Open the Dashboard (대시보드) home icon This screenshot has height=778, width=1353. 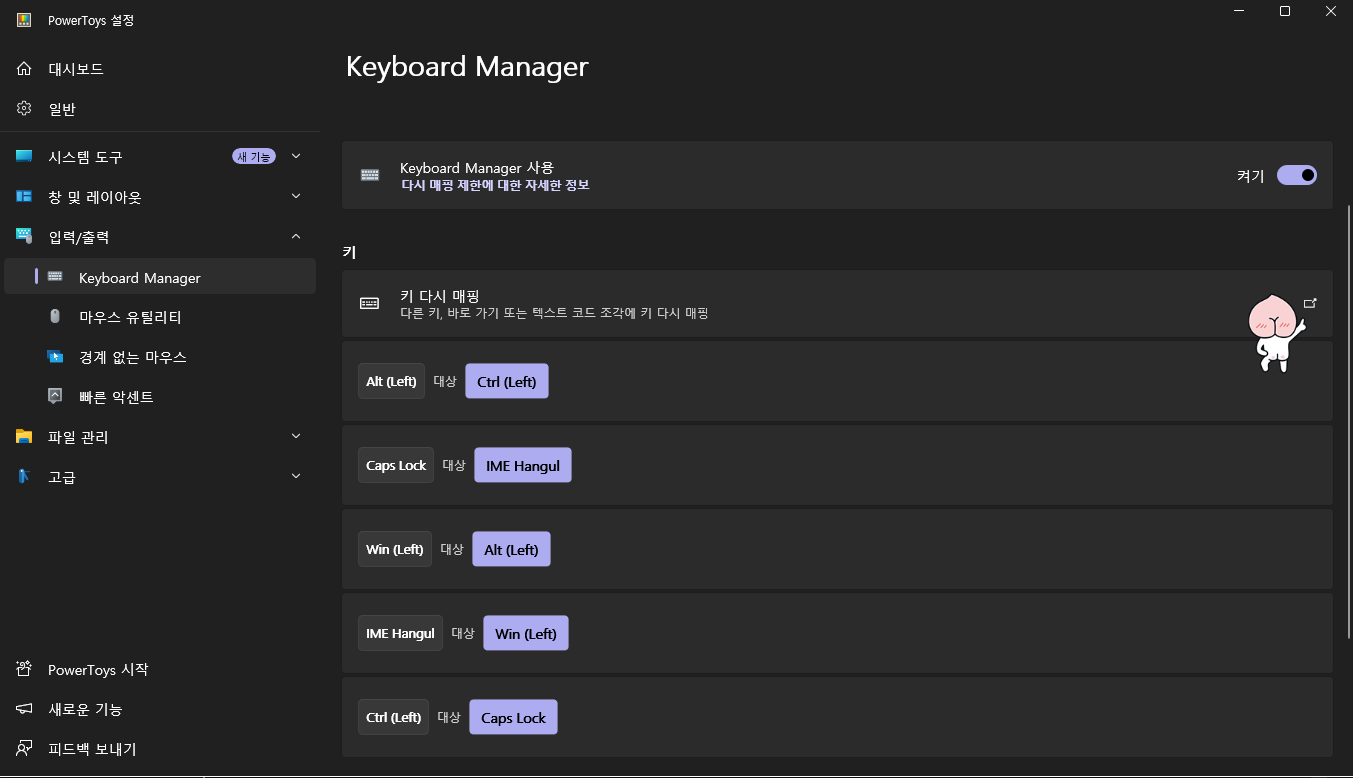click(x=24, y=69)
